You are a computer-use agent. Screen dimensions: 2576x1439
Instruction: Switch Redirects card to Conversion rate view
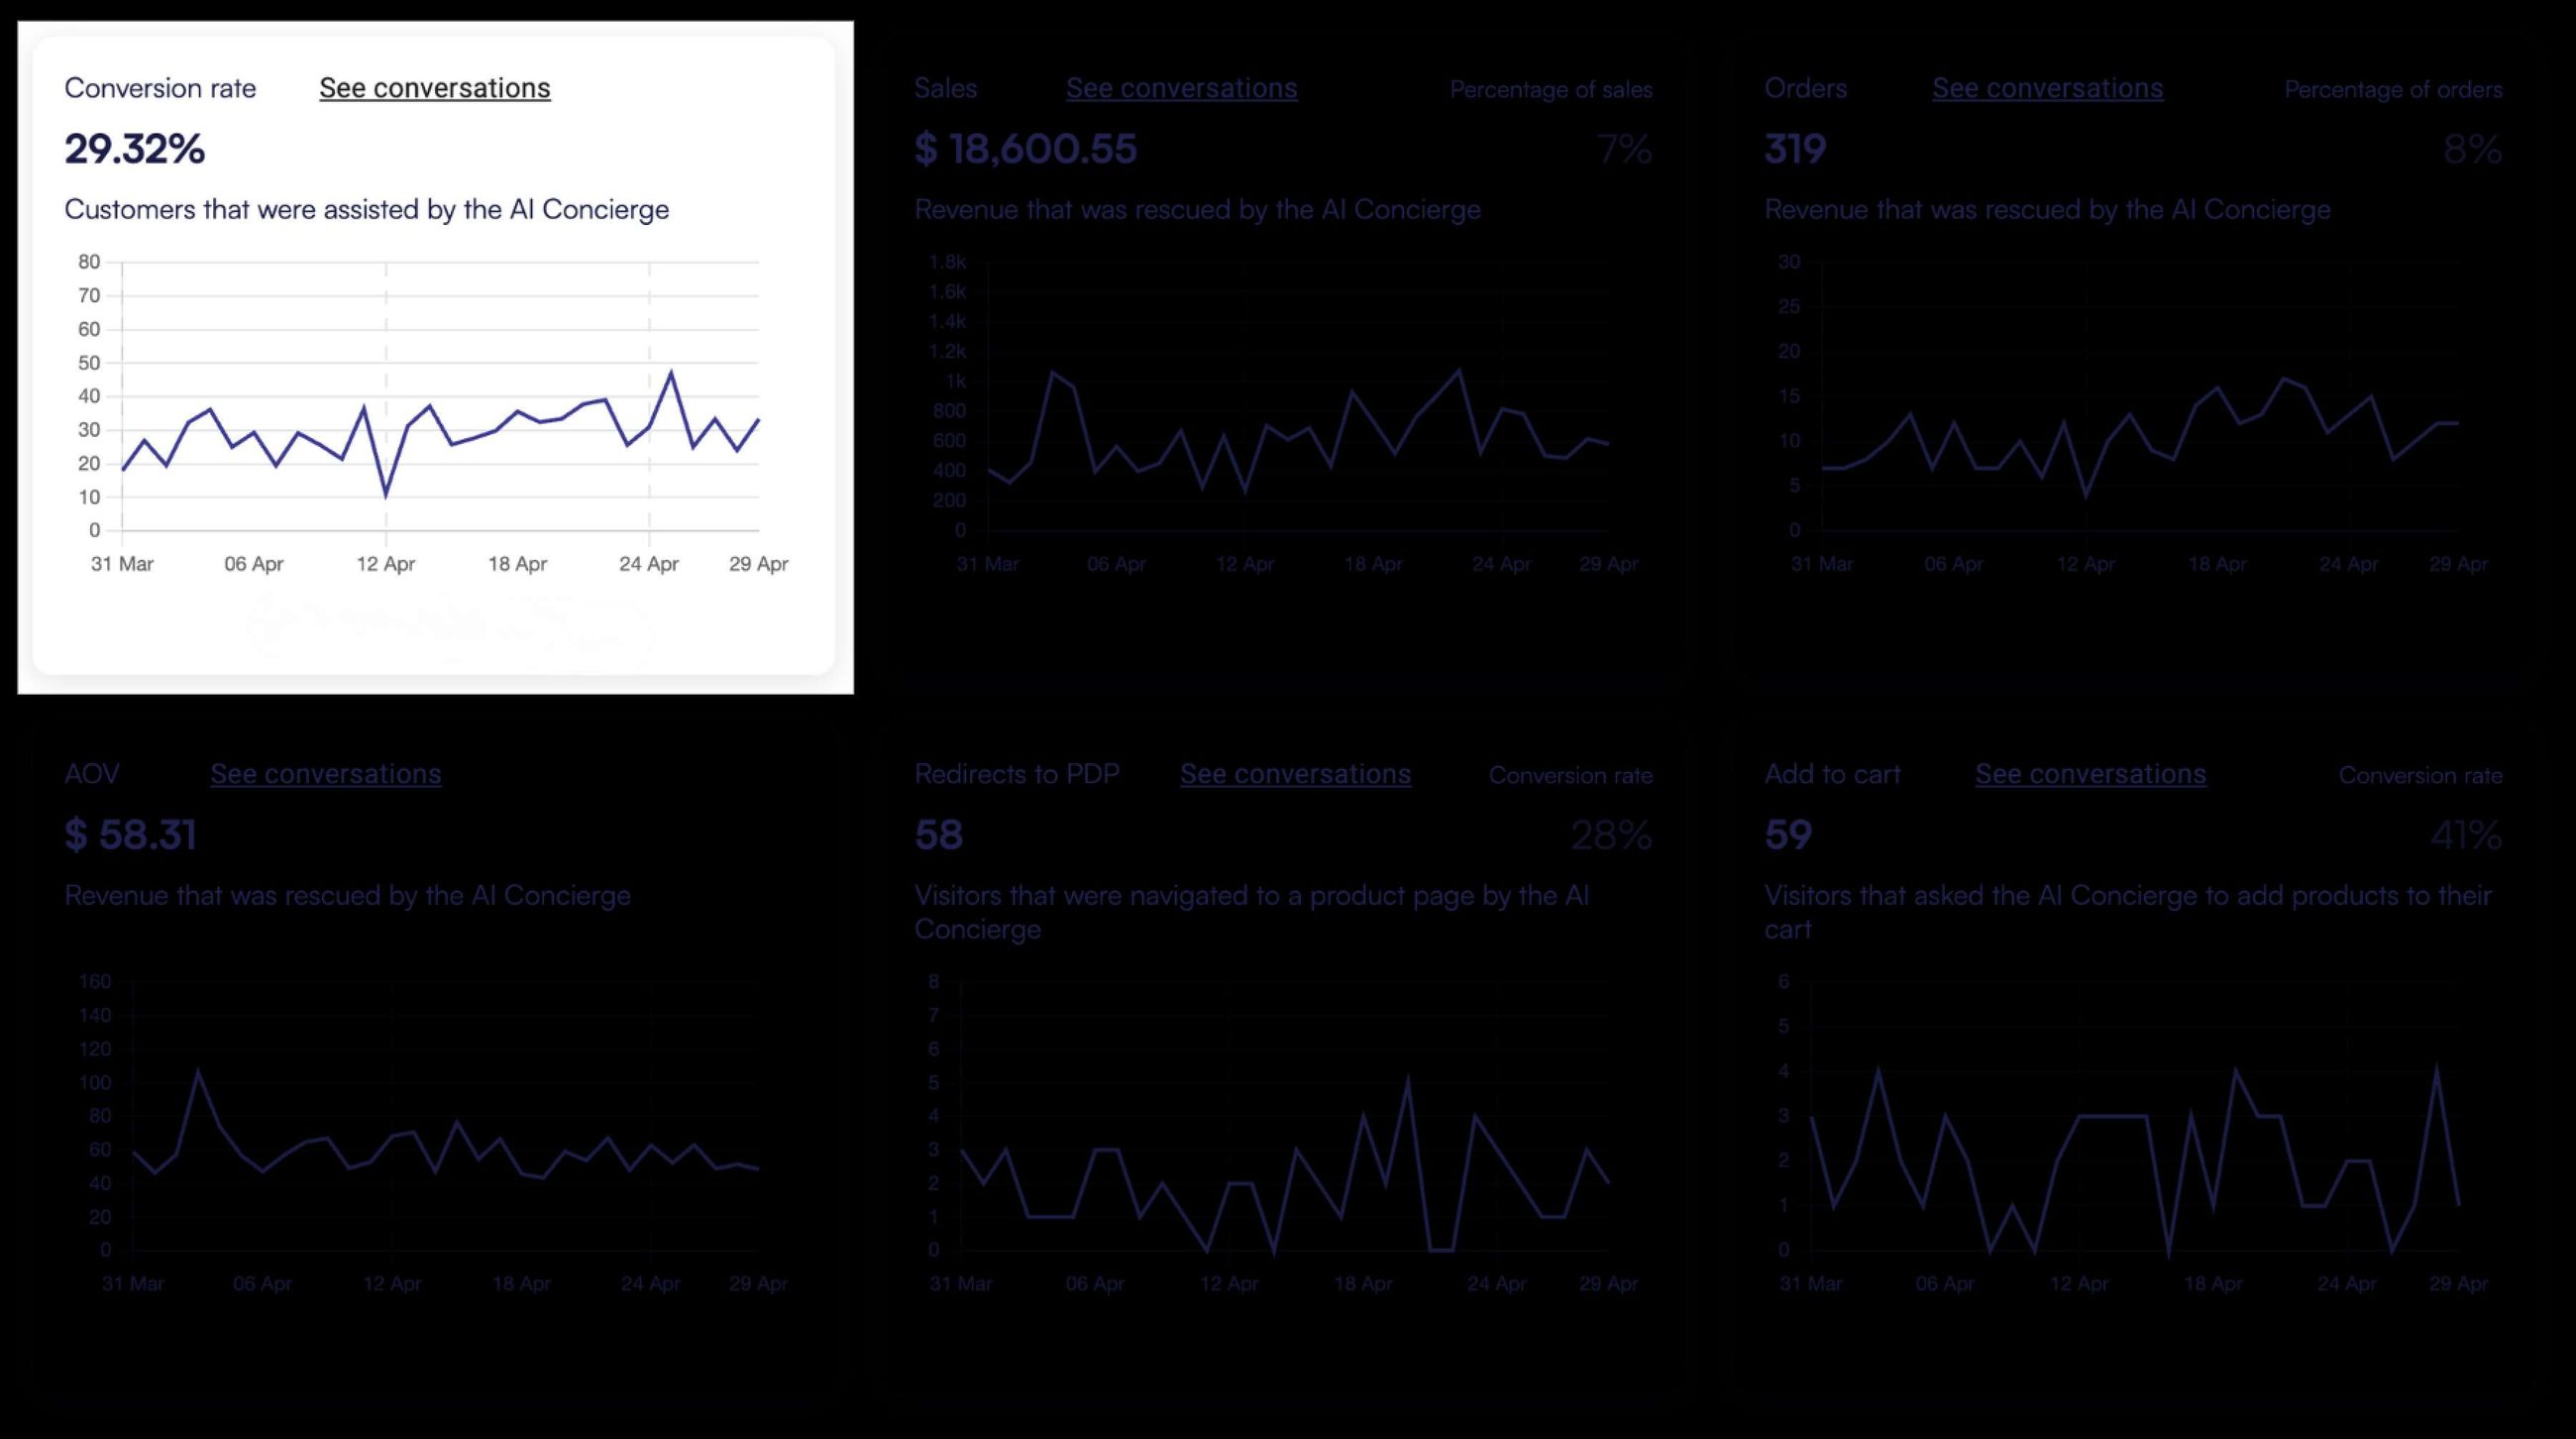point(1571,775)
